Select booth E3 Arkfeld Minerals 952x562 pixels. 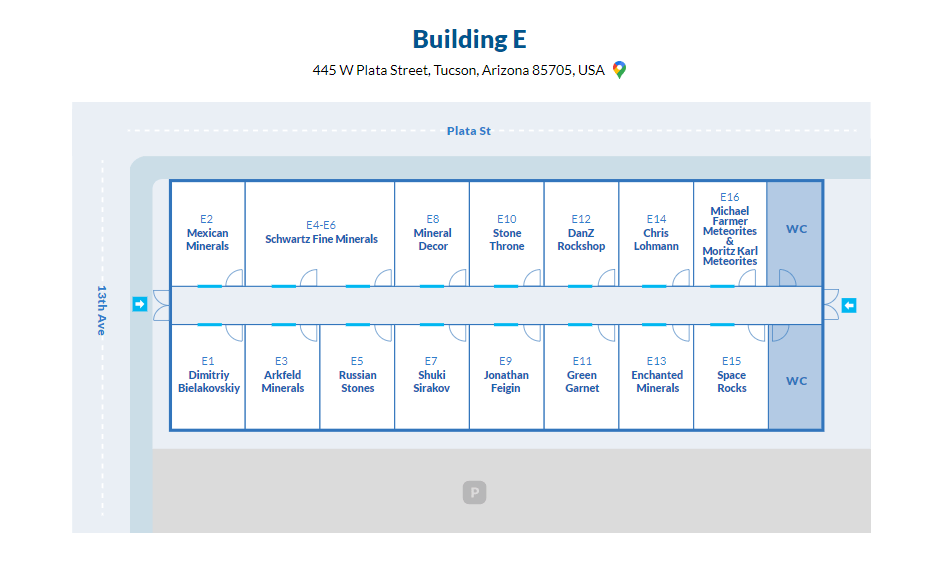coord(282,375)
